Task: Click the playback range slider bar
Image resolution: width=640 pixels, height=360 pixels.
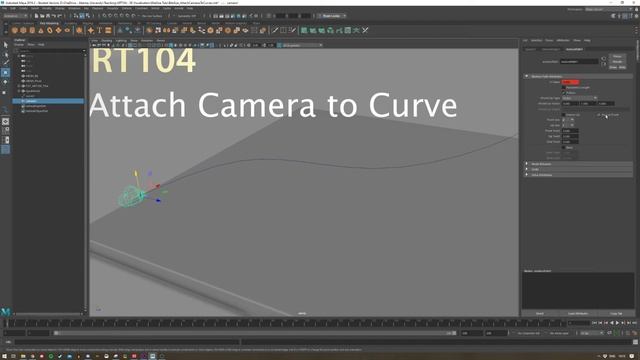Action: tap(255, 333)
